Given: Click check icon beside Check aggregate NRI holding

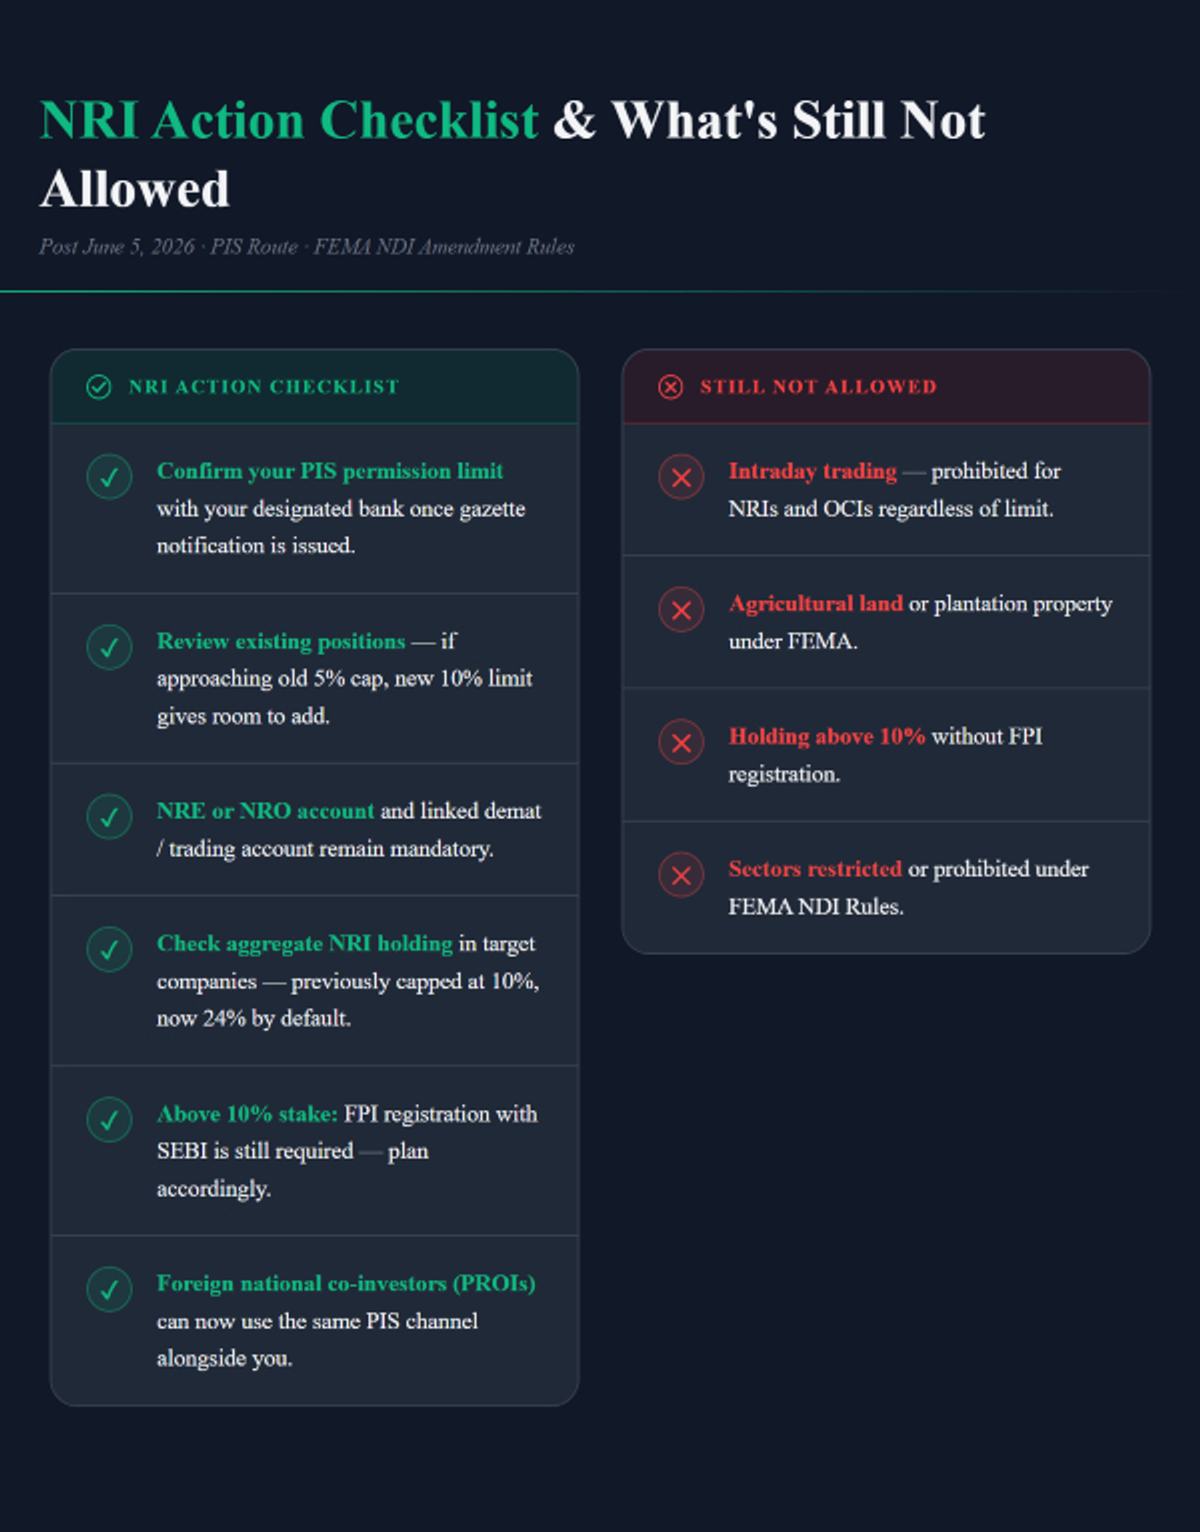Looking at the screenshot, I should pyautogui.click(x=109, y=949).
